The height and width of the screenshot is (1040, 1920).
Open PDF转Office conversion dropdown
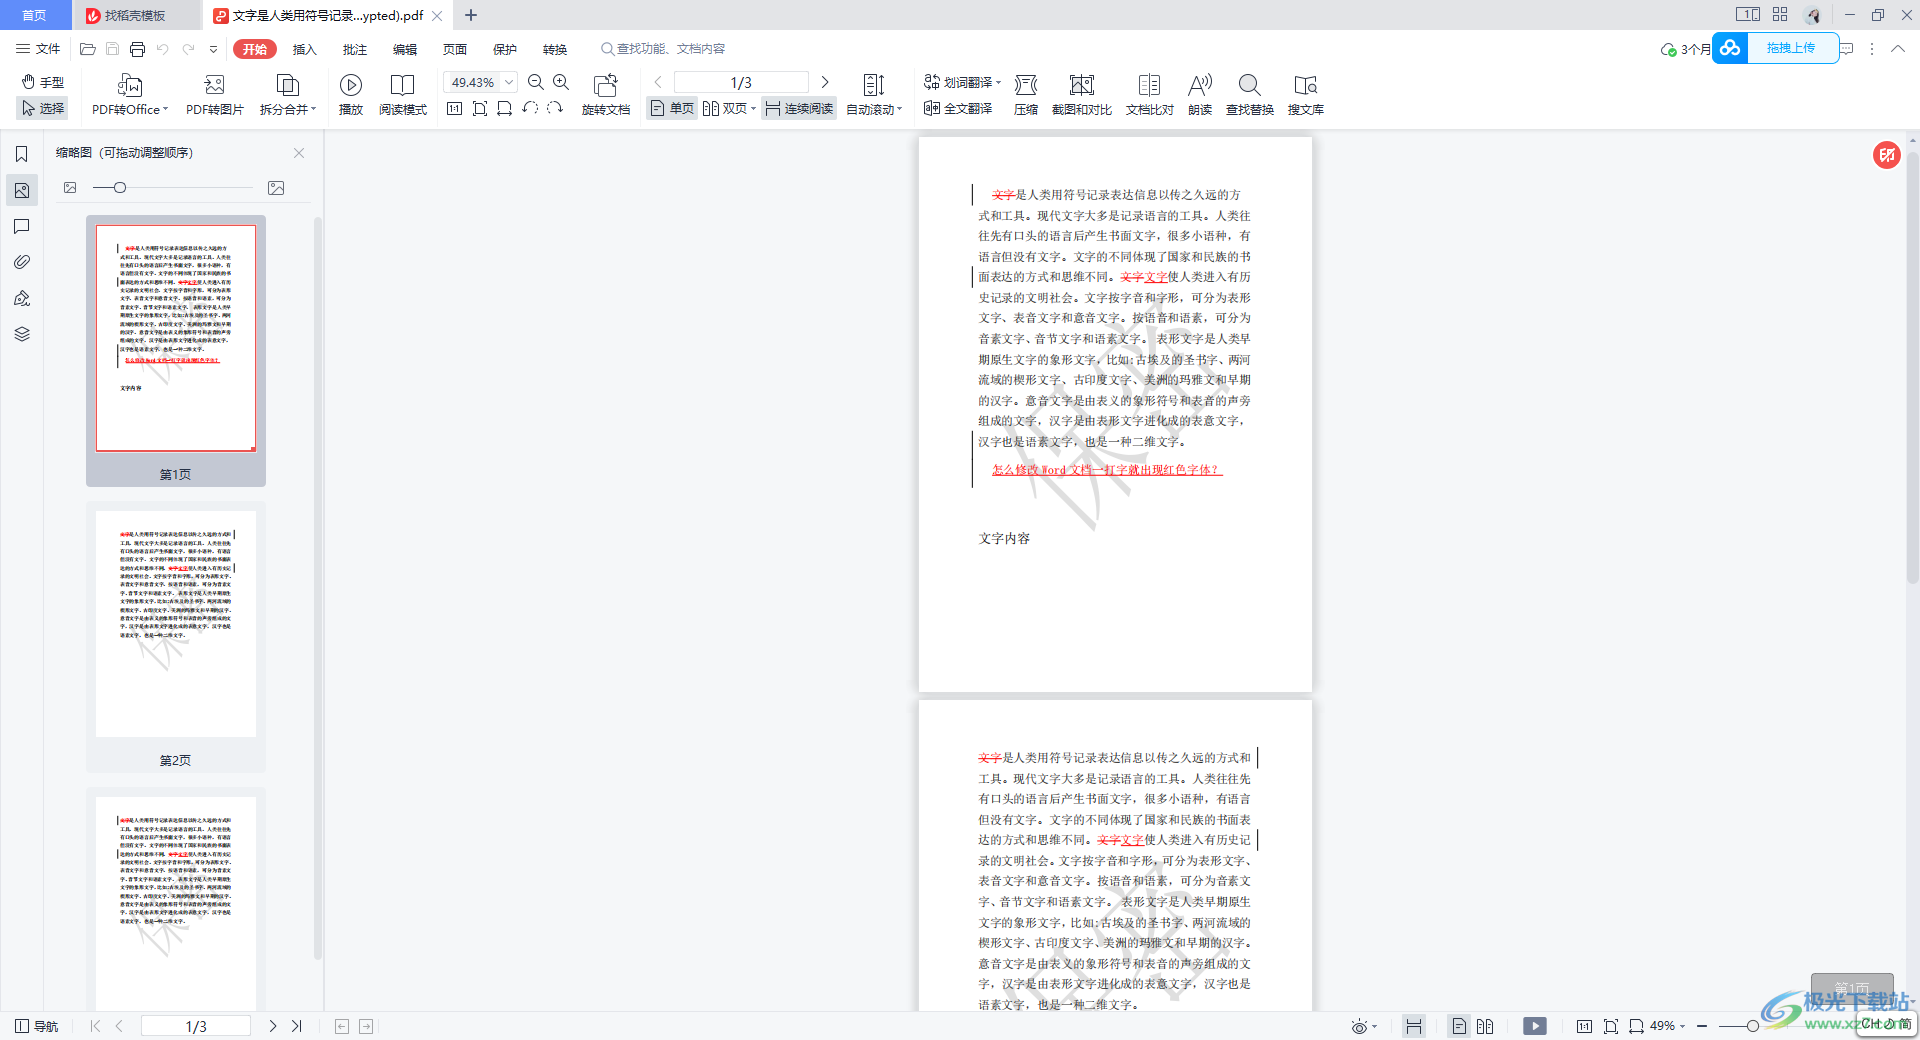pyautogui.click(x=130, y=96)
